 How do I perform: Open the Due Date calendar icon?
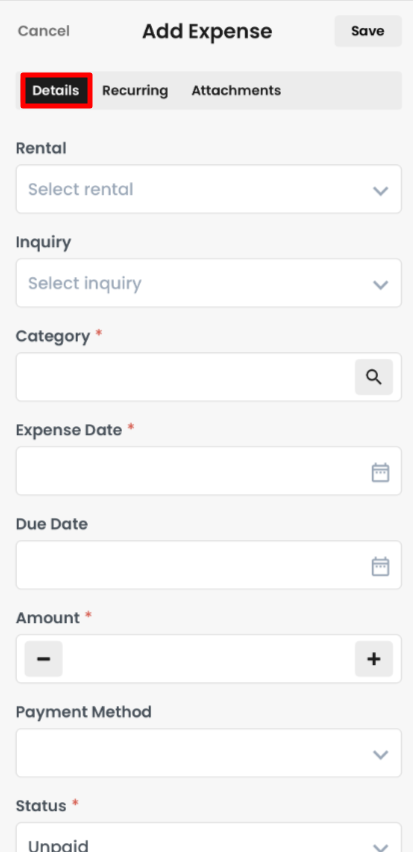click(x=380, y=566)
